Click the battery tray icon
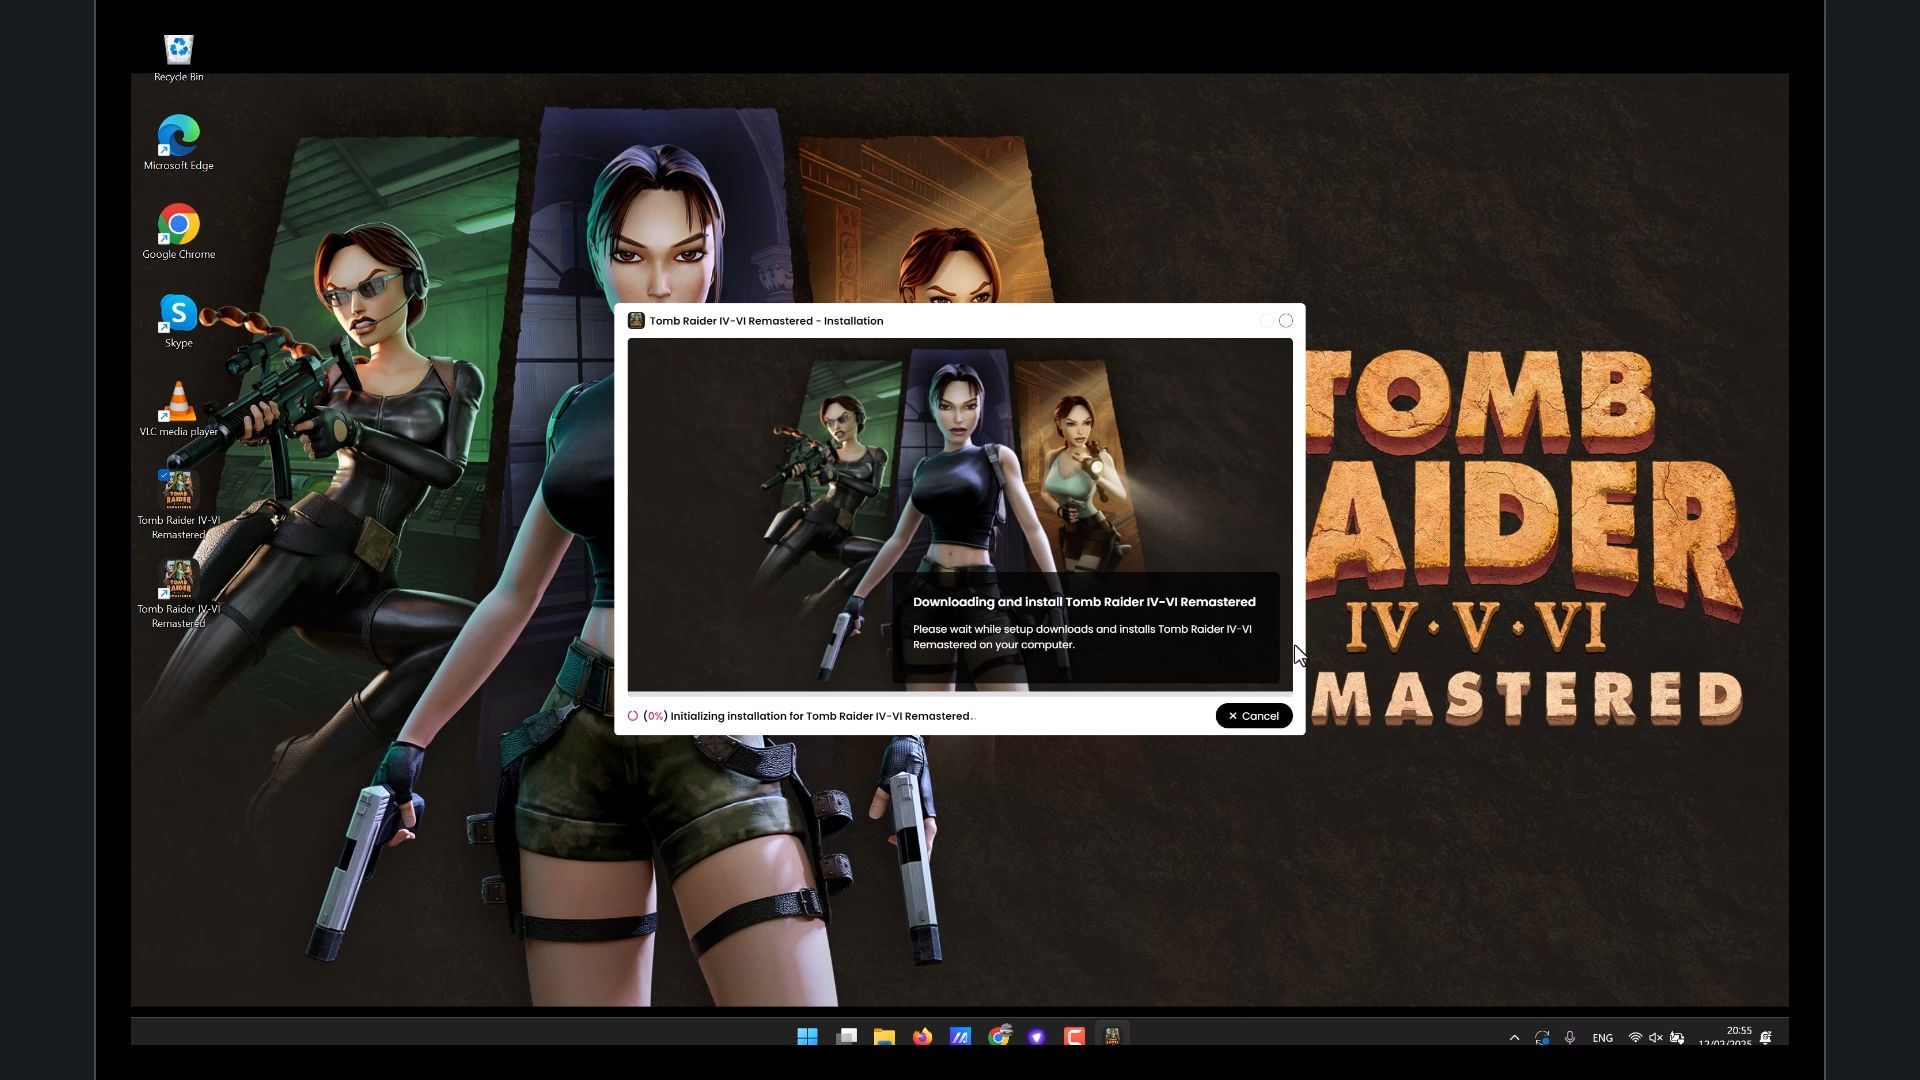The width and height of the screenshot is (1920, 1080). click(x=1677, y=1038)
